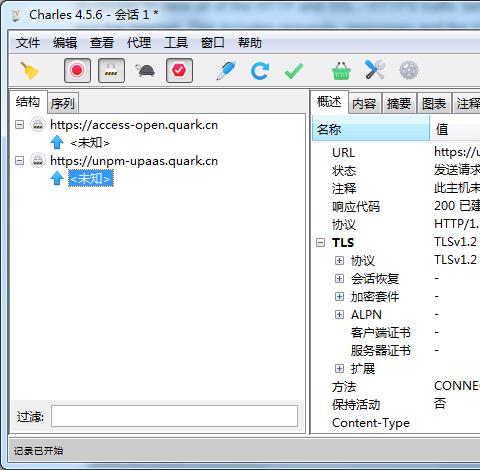
Task: Click upload arrow under access-open.quark.cn
Action: click(x=57, y=142)
